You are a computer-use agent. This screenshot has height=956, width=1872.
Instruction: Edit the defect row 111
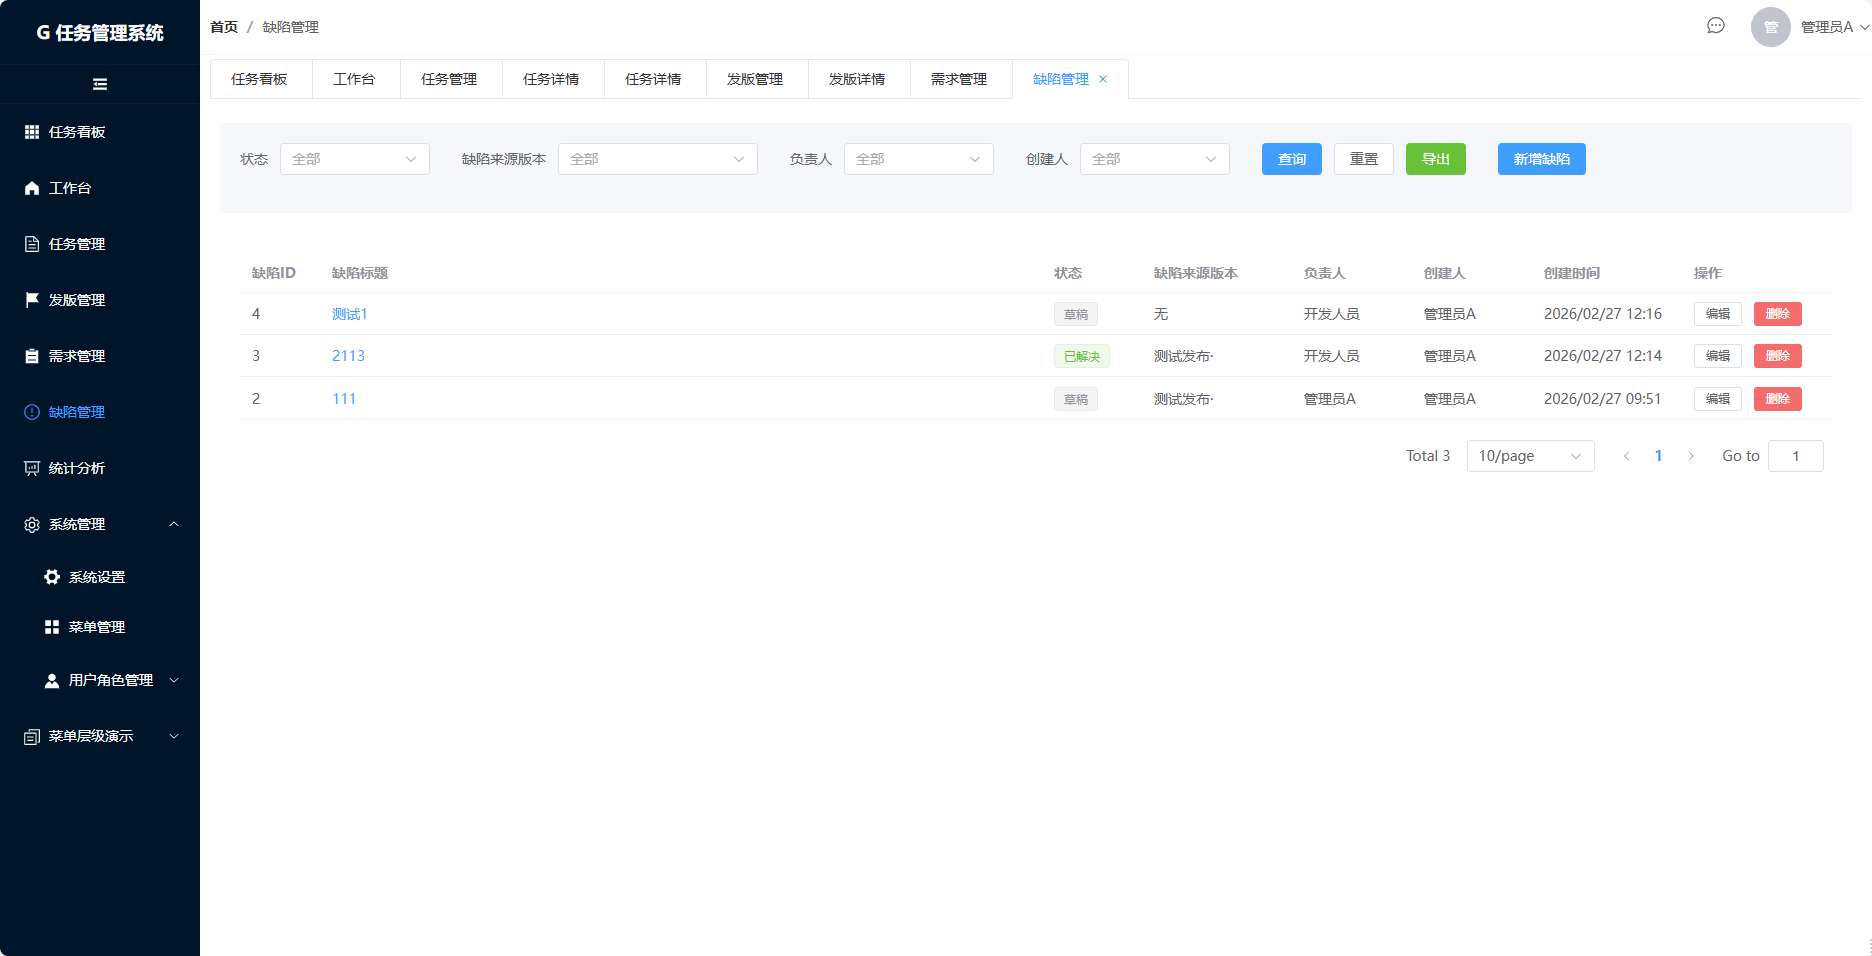click(1718, 399)
